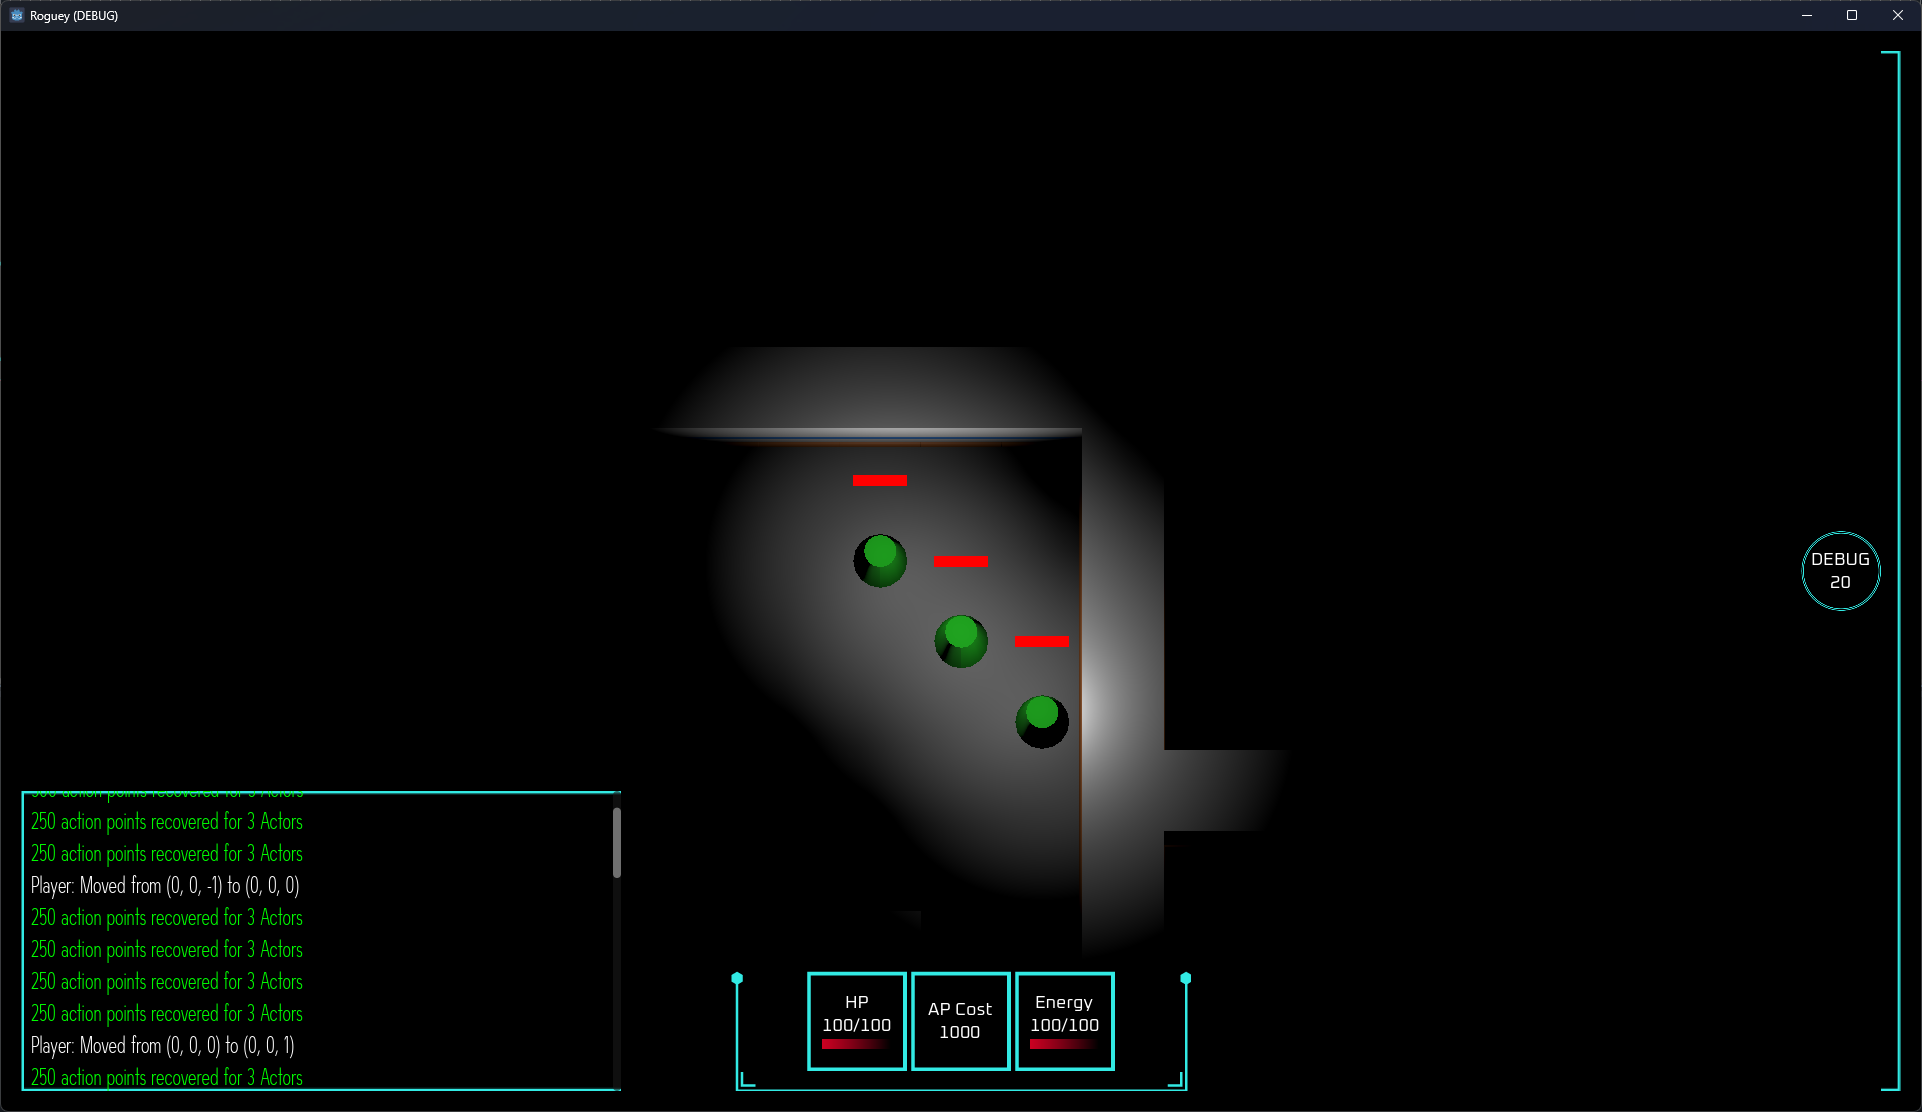Click left hexagon marker on HUD frame
Image resolution: width=1922 pixels, height=1112 pixels.
[x=737, y=978]
